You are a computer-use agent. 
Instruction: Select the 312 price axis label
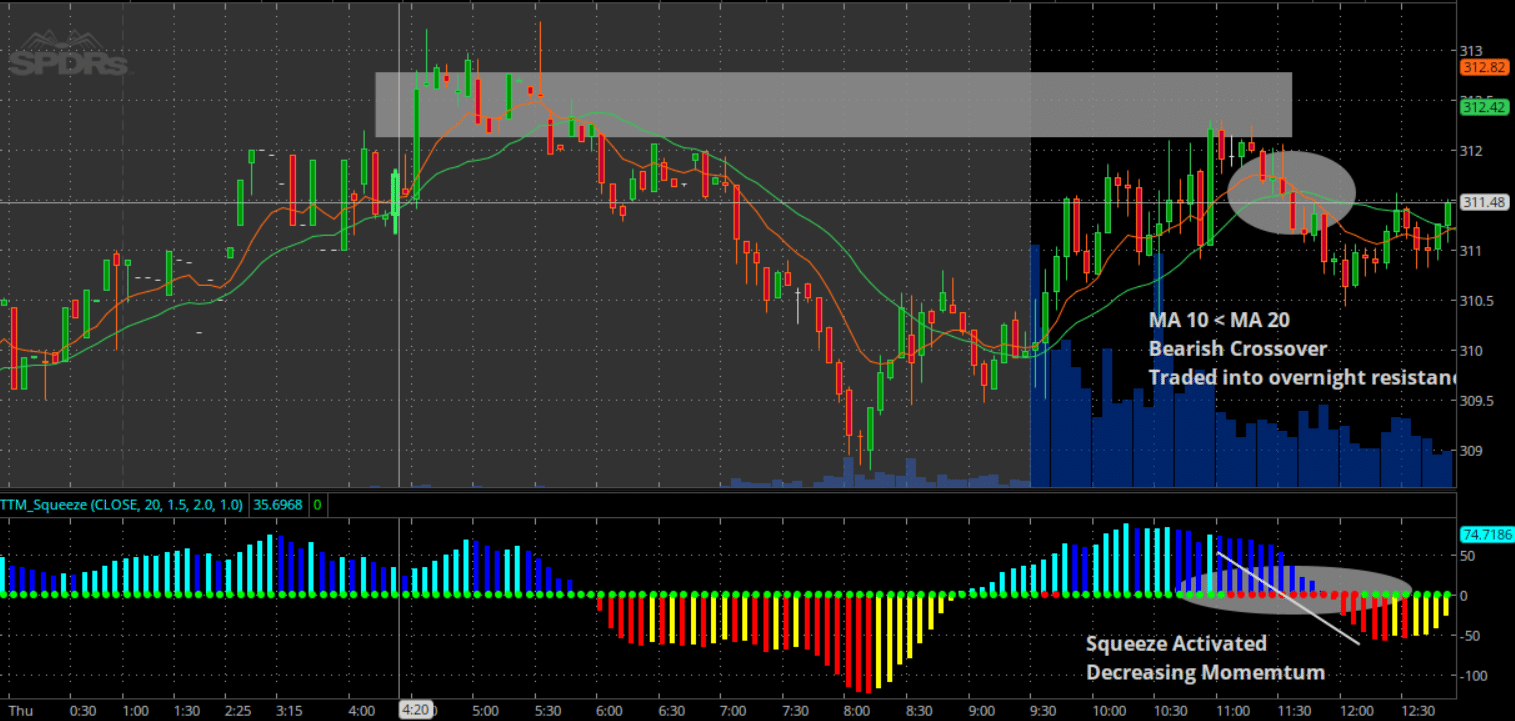coord(1470,151)
